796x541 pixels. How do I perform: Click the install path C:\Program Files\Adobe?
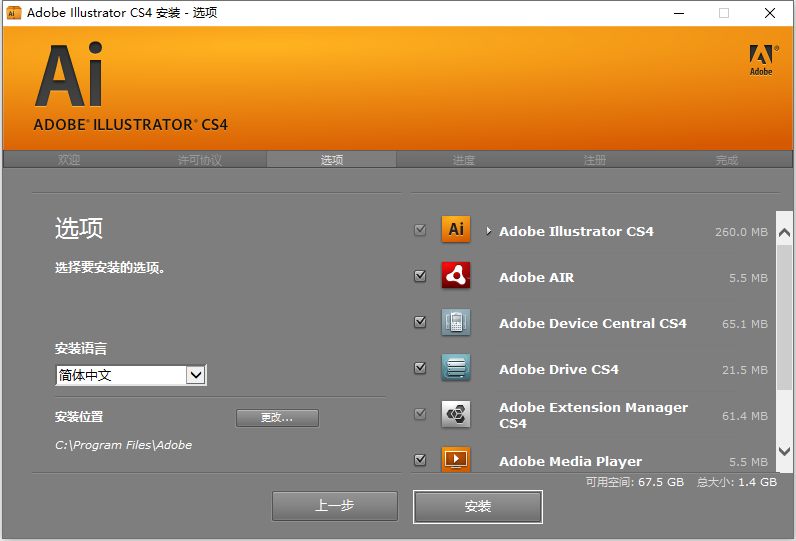click(123, 445)
